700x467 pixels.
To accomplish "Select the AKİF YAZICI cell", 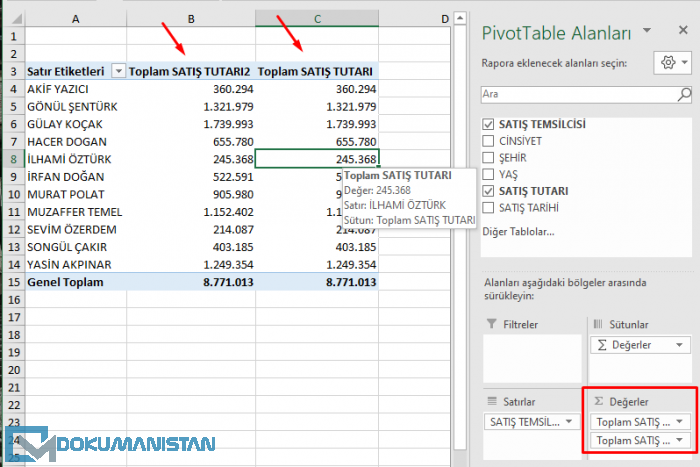I will [76, 89].
